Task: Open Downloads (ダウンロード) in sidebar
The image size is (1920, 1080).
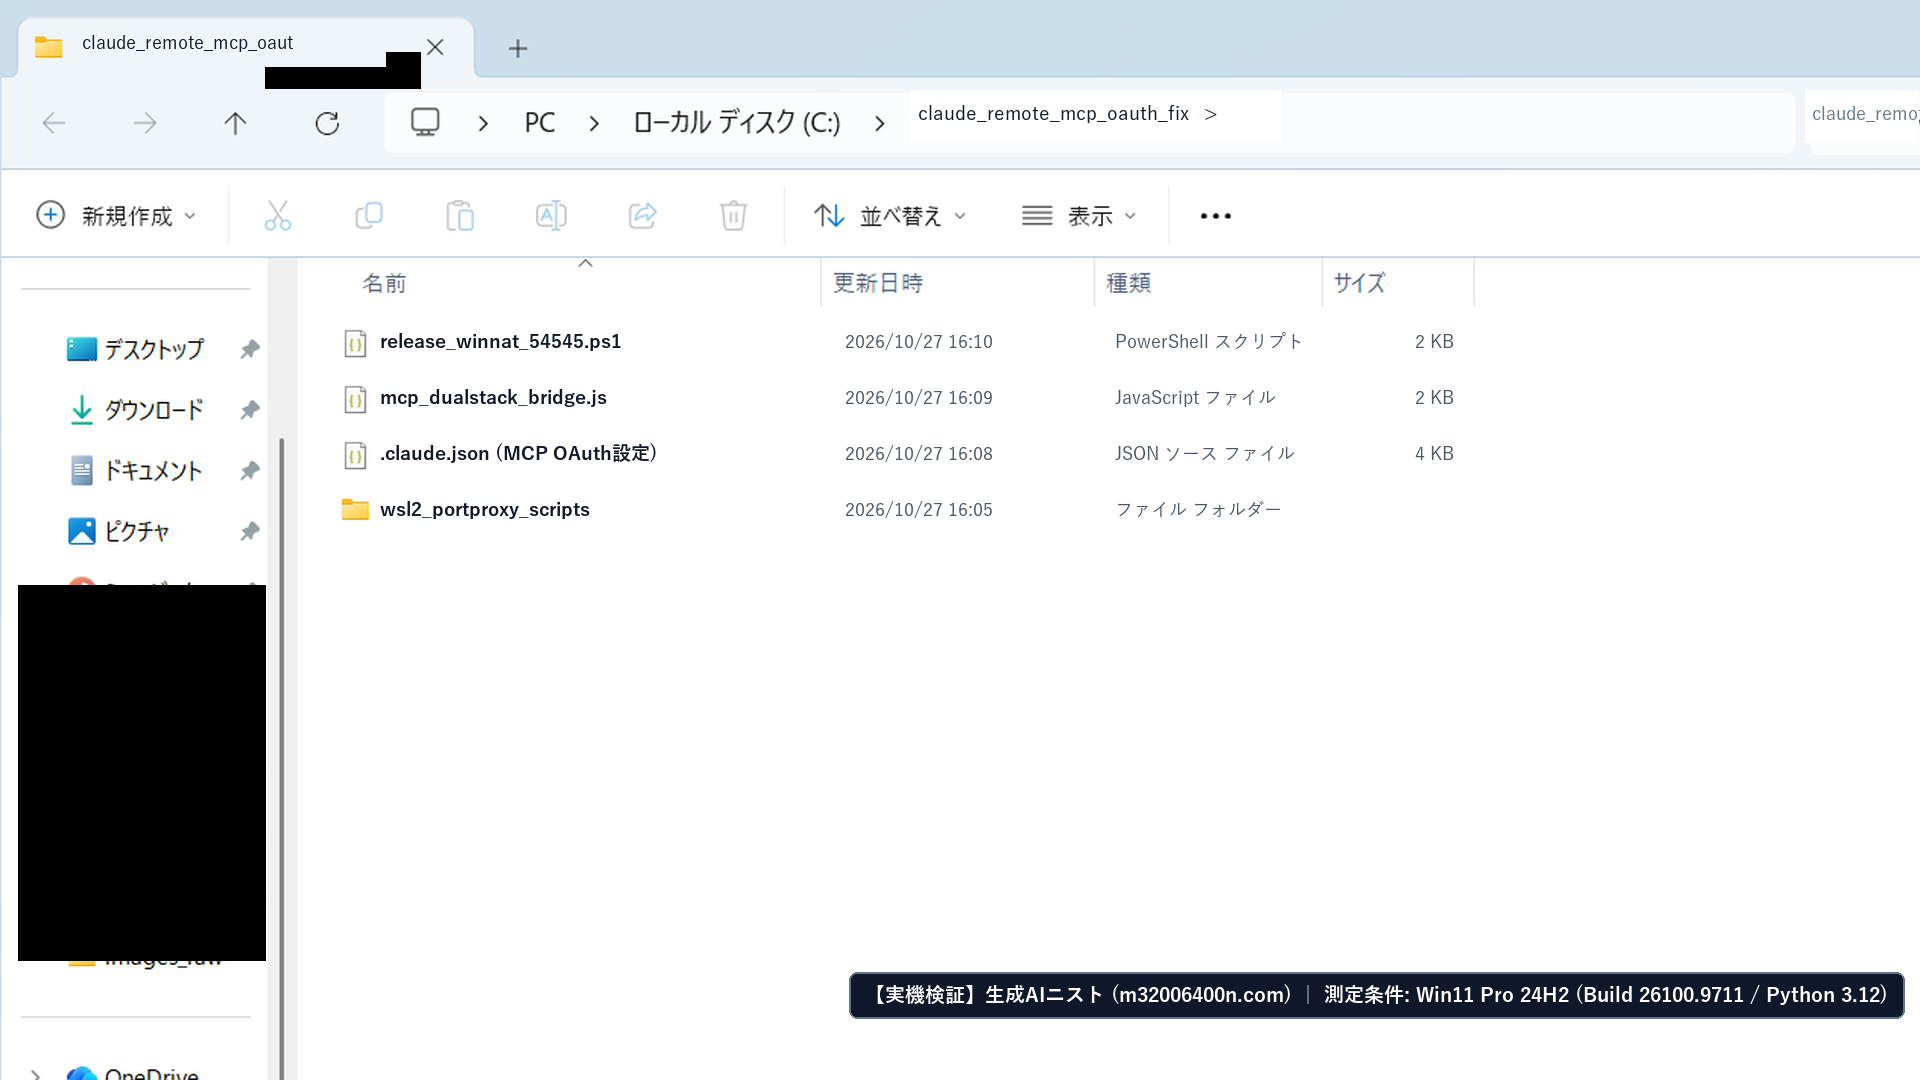Action: (134, 410)
